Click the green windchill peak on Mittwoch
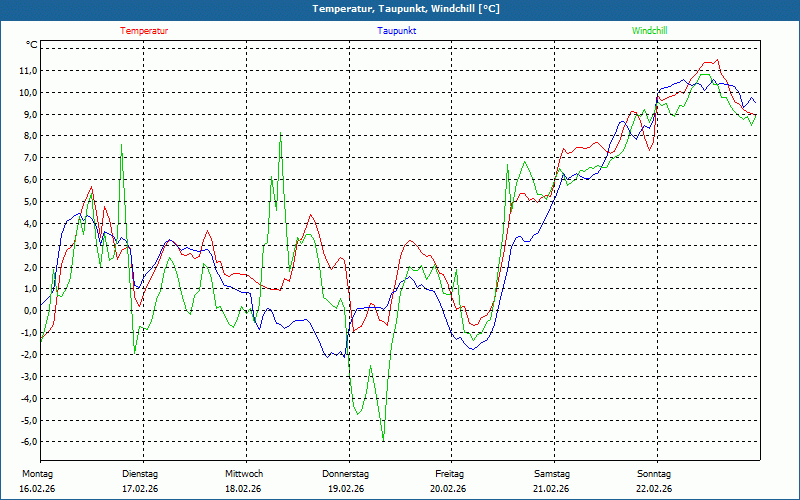Viewport: 800px width, 500px height. (x=281, y=132)
